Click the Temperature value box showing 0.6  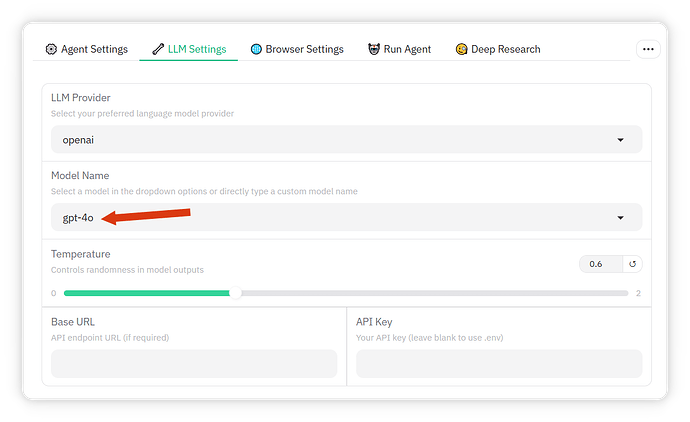pos(601,264)
